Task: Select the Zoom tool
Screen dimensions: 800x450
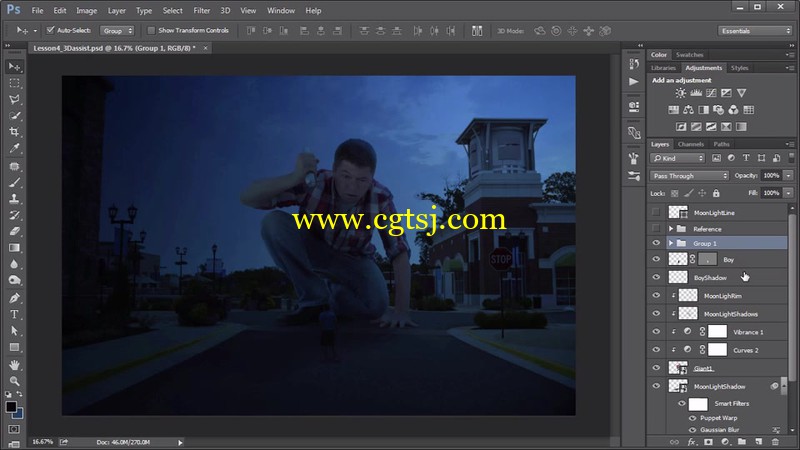Action: click(14, 381)
